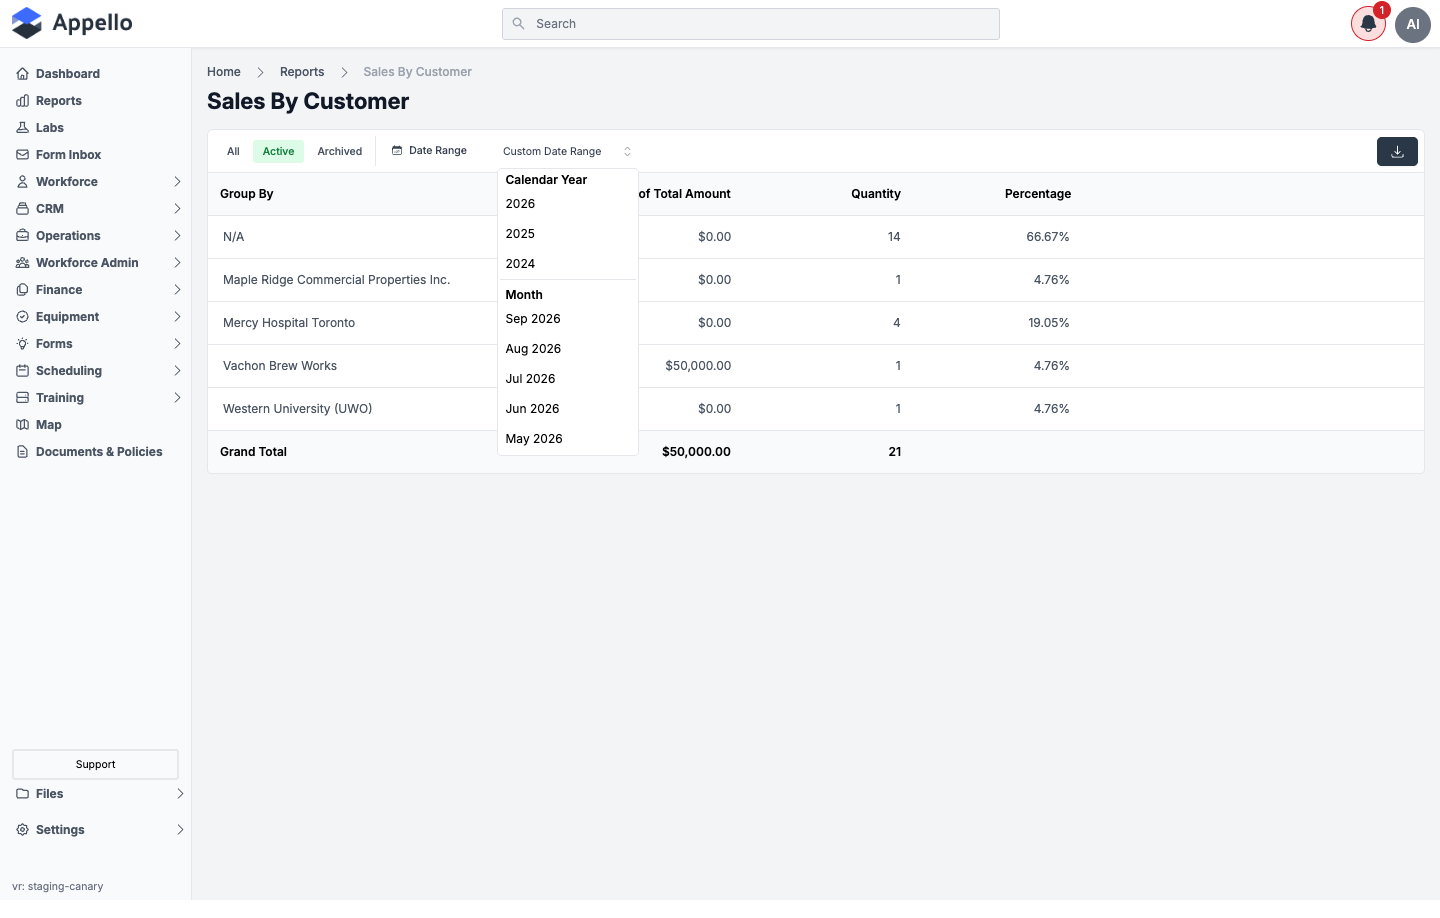Open the Custom Date Range dropdown
Screen dimensions: 1440x918
coord(567,152)
